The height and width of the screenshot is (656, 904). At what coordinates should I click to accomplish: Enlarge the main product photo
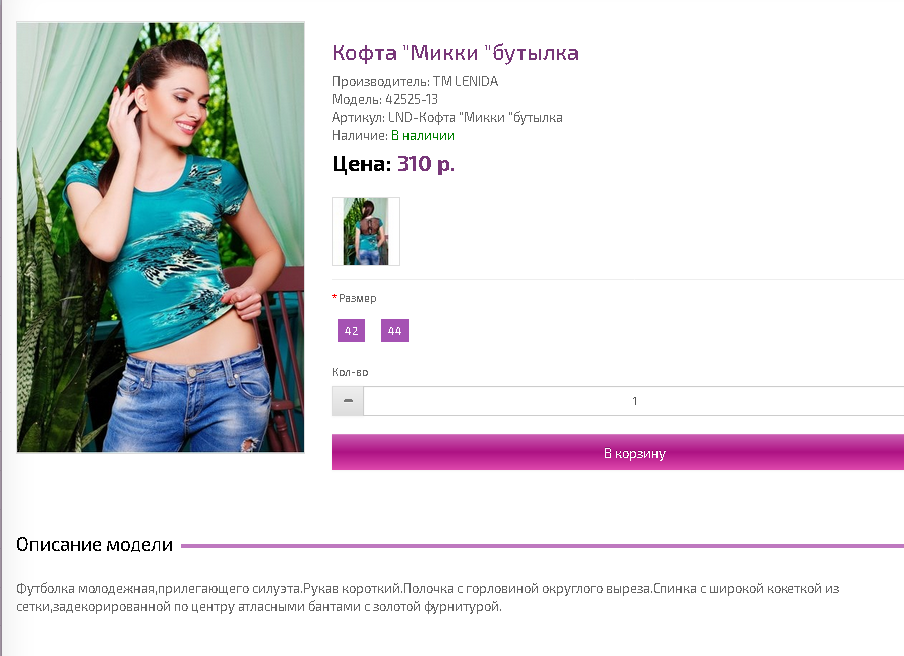point(160,237)
